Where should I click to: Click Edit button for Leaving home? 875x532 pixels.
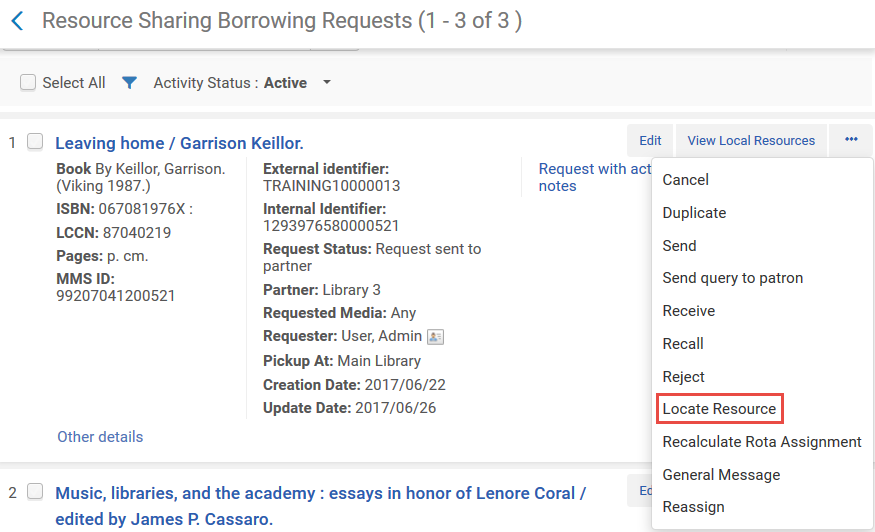pos(650,141)
